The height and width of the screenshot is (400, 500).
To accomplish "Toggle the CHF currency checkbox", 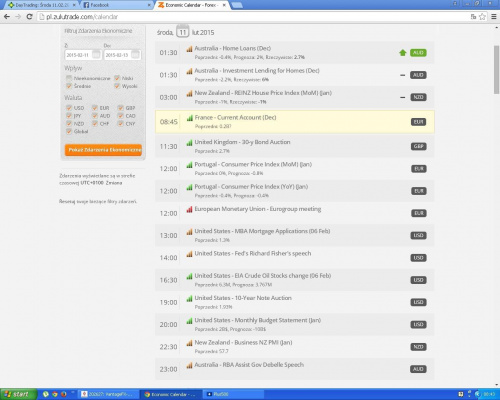I will 95,124.
